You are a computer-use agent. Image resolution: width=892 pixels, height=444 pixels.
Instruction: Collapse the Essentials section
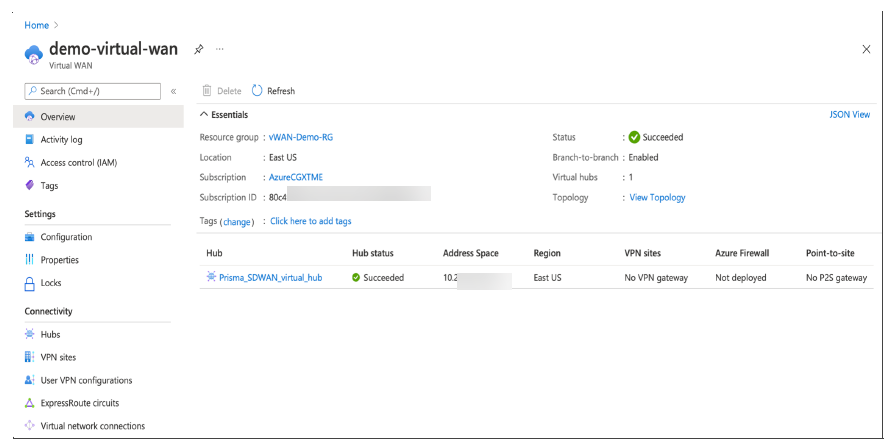pos(205,115)
